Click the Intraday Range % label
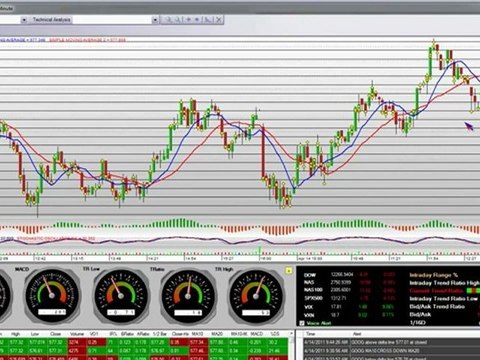Image resolution: width=480 pixels, height=360 pixels. pos(434,275)
